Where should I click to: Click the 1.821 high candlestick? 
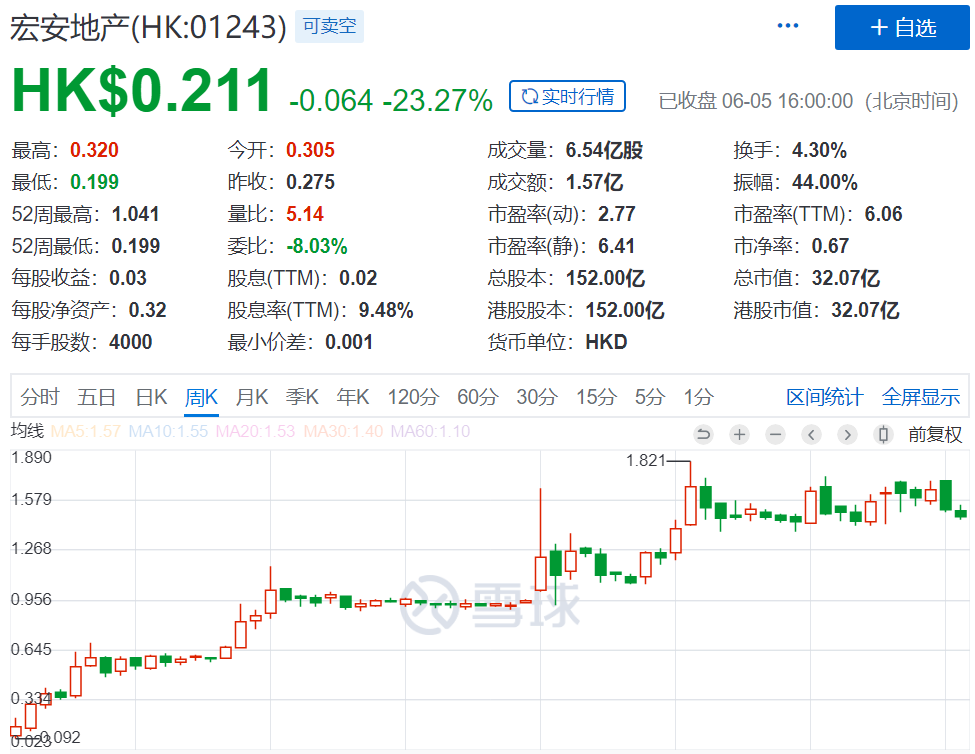tap(690, 505)
